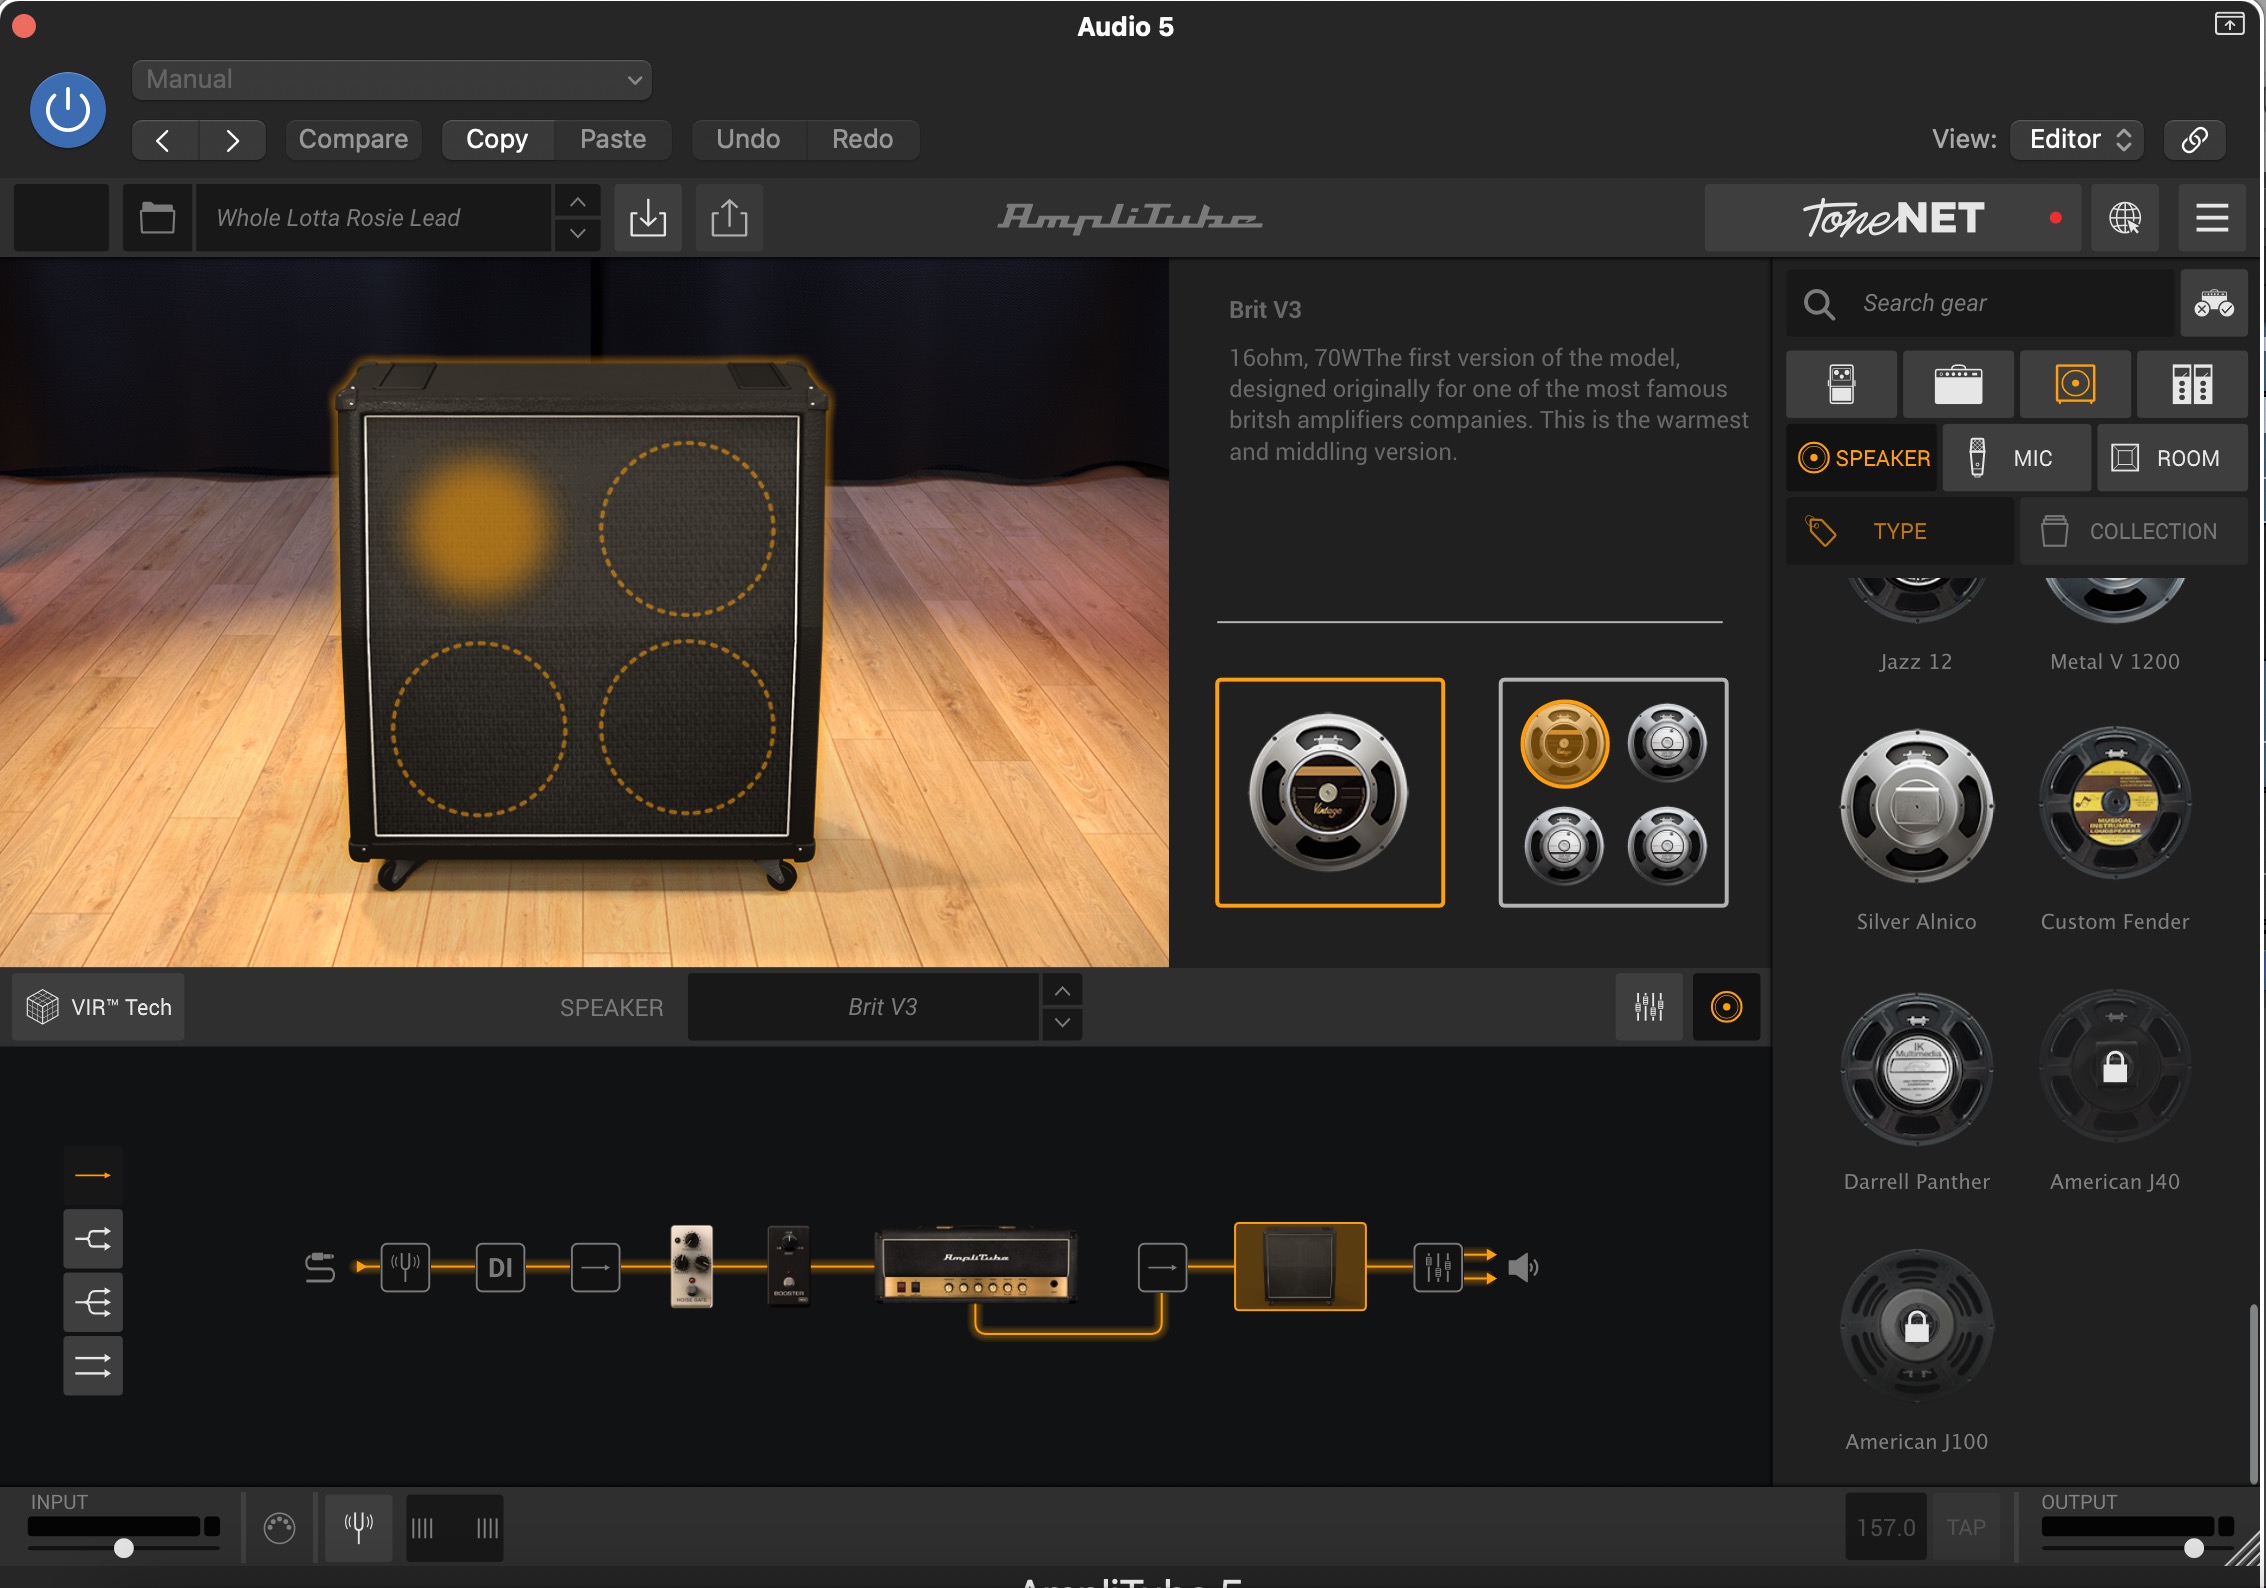
Task: Select the white noise gate pedal
Action: coord(691,1266)
